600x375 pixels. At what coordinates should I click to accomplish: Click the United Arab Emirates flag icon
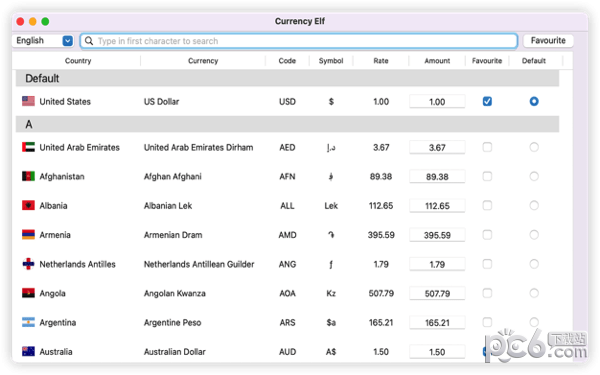(x=28, y=147)
